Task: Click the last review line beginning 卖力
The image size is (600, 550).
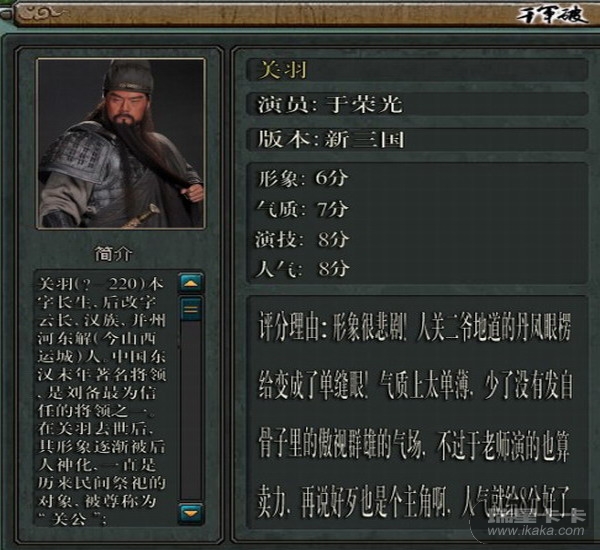Action: point(415,501)
